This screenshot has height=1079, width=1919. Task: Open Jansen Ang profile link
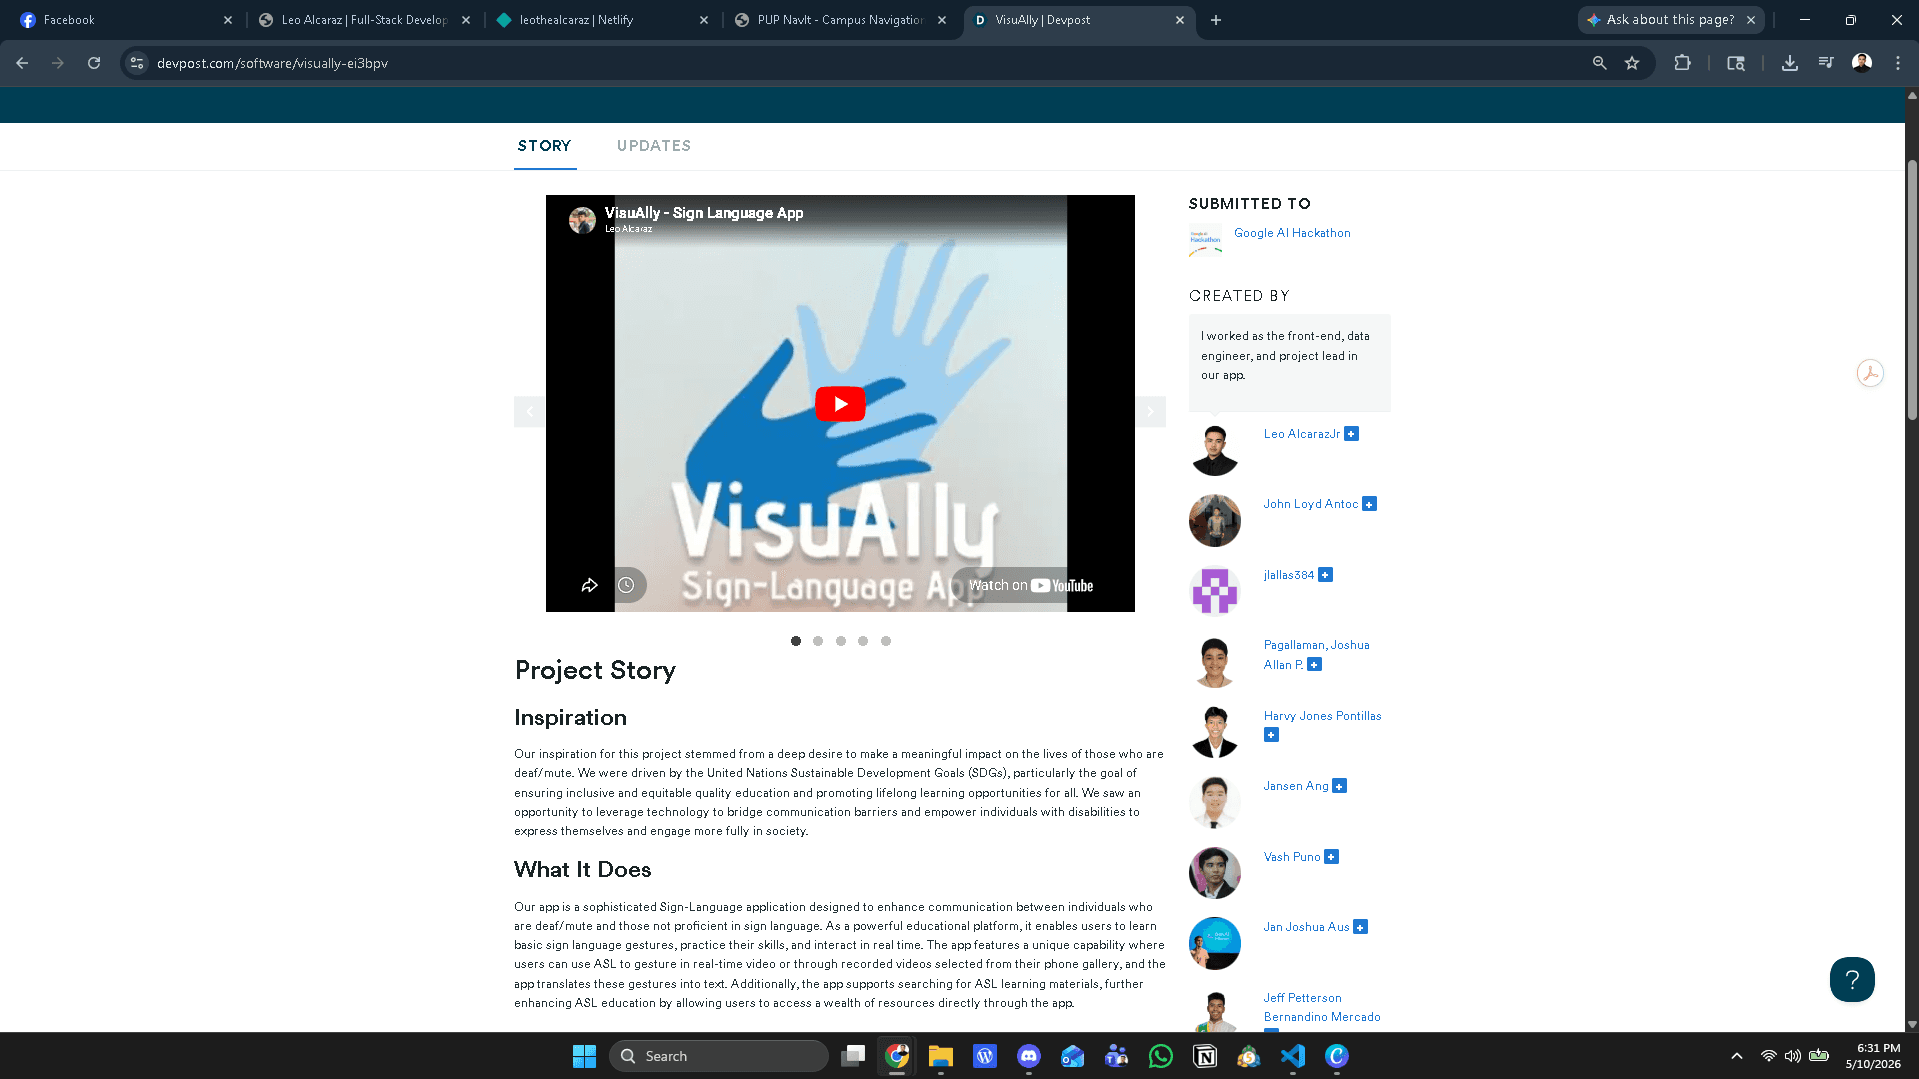[x=1296, y=786]
